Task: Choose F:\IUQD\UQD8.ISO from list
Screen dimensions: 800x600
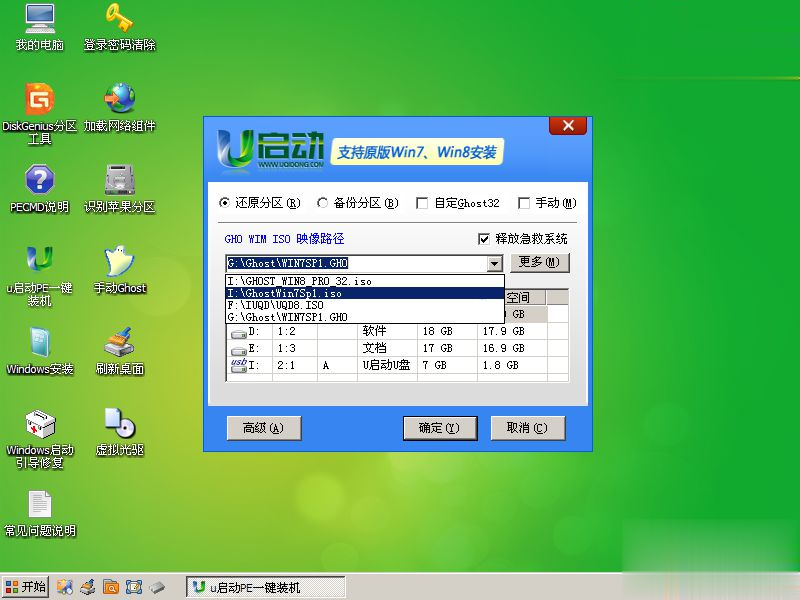Action: click(365, 305)
